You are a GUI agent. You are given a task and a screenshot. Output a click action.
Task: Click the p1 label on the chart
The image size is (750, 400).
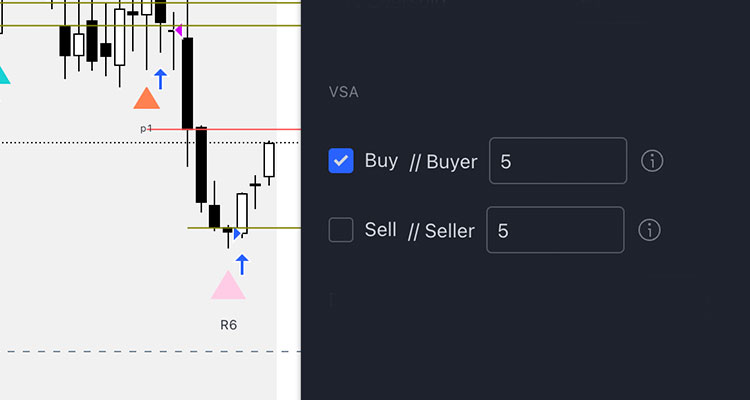pyautogui.click(x=146, y=128)
